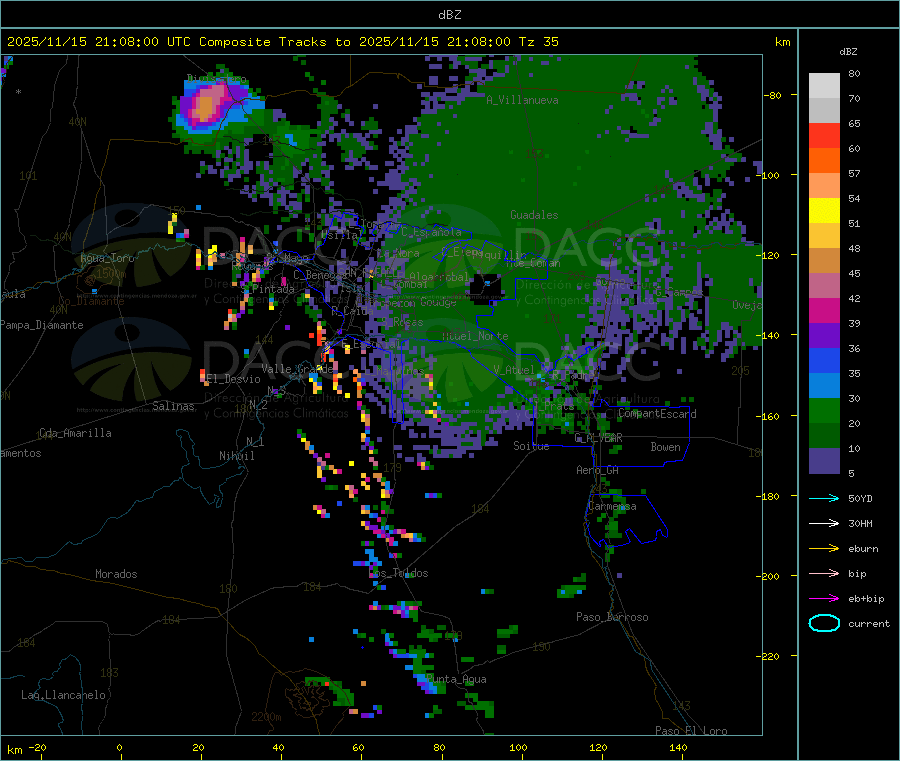Click the cyan 50YD track arrow in legend
This screenshot has width=900, height=761.
coord(824,498)
